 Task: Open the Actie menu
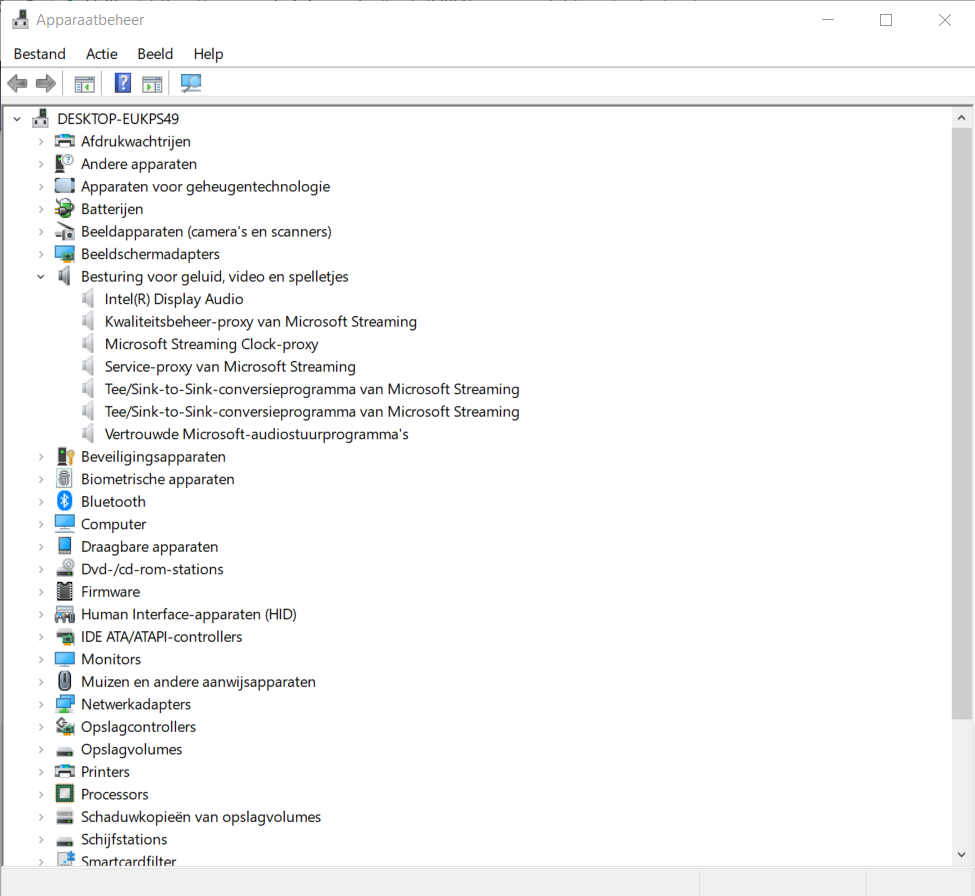click(x=102, y=54)
